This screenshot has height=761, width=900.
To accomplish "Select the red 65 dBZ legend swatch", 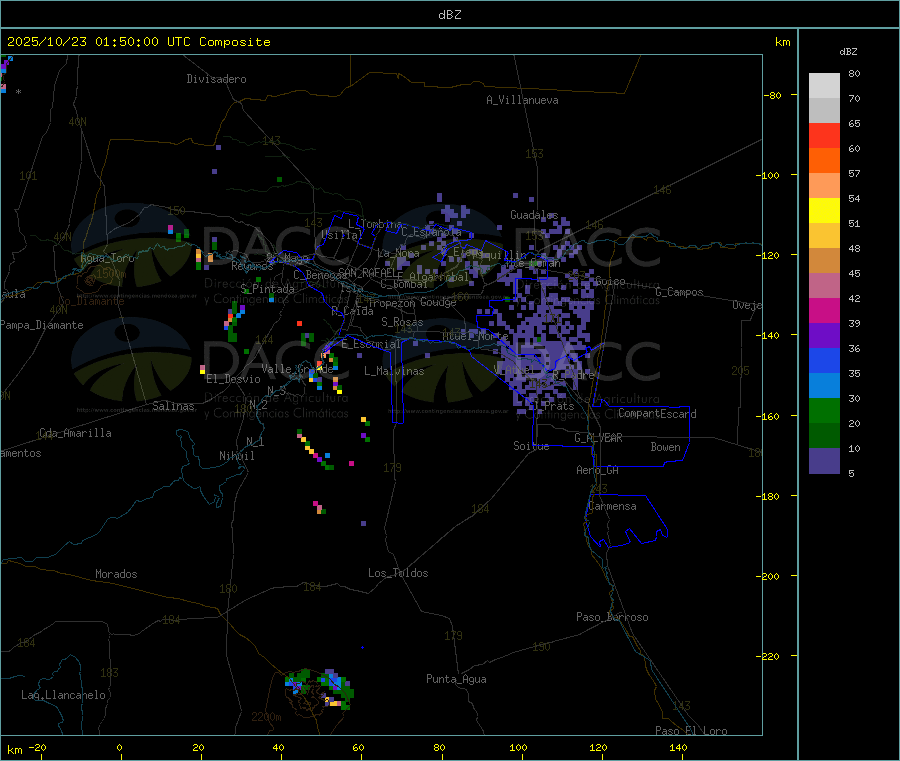I will pyautogui.click(x=824, y=135).
